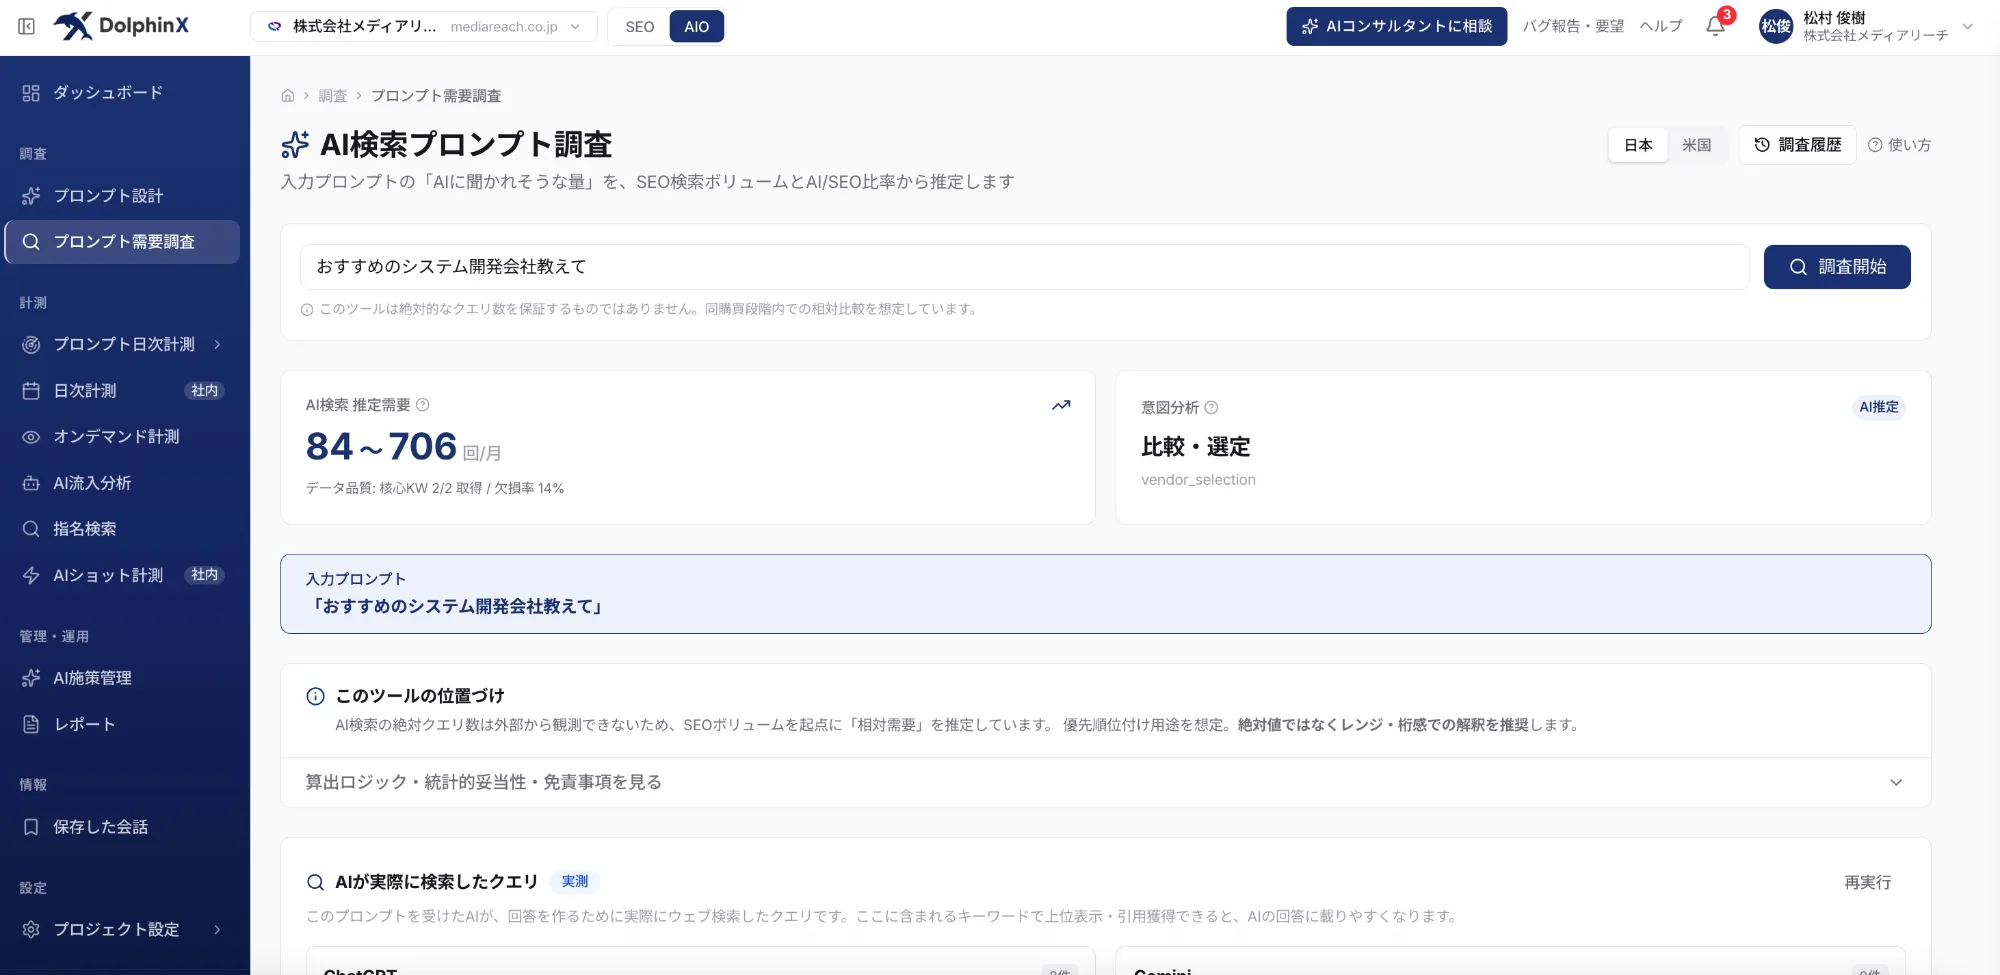2000x975 pixels.
Task: Click the 調査開始 button
Action: (1837, 267)
